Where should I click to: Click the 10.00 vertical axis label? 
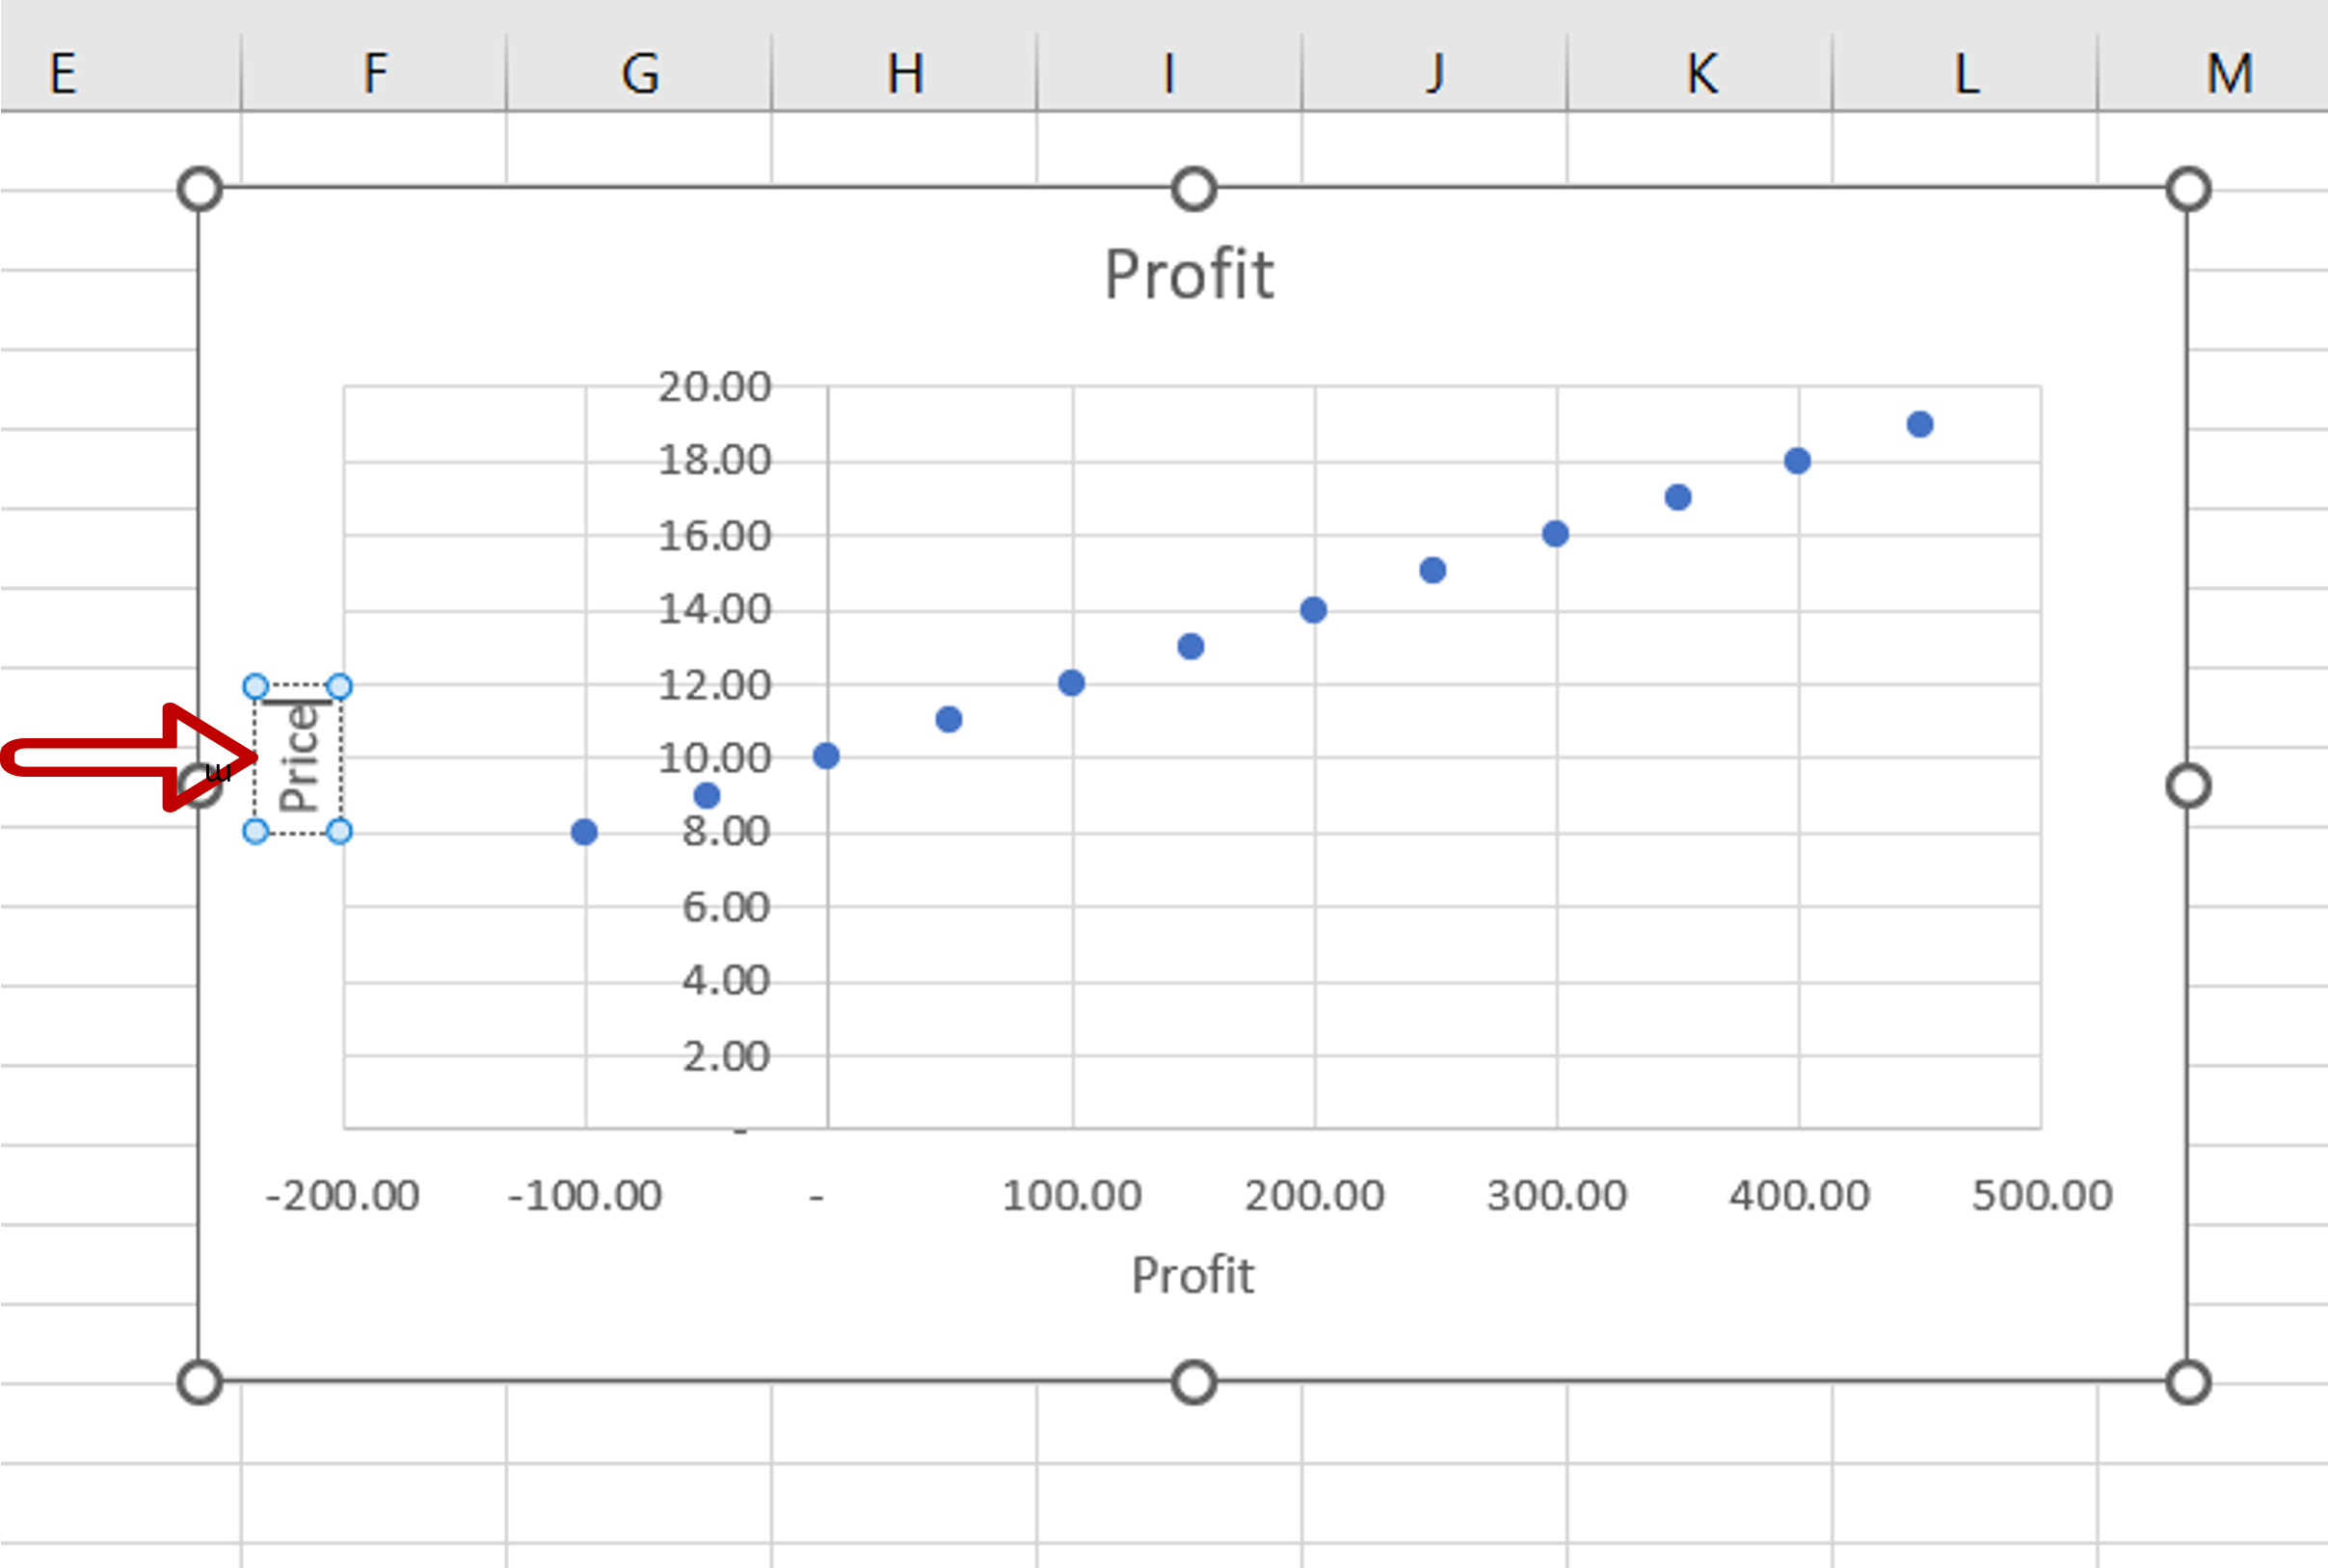pyautogui.click(x=714, y=758)
